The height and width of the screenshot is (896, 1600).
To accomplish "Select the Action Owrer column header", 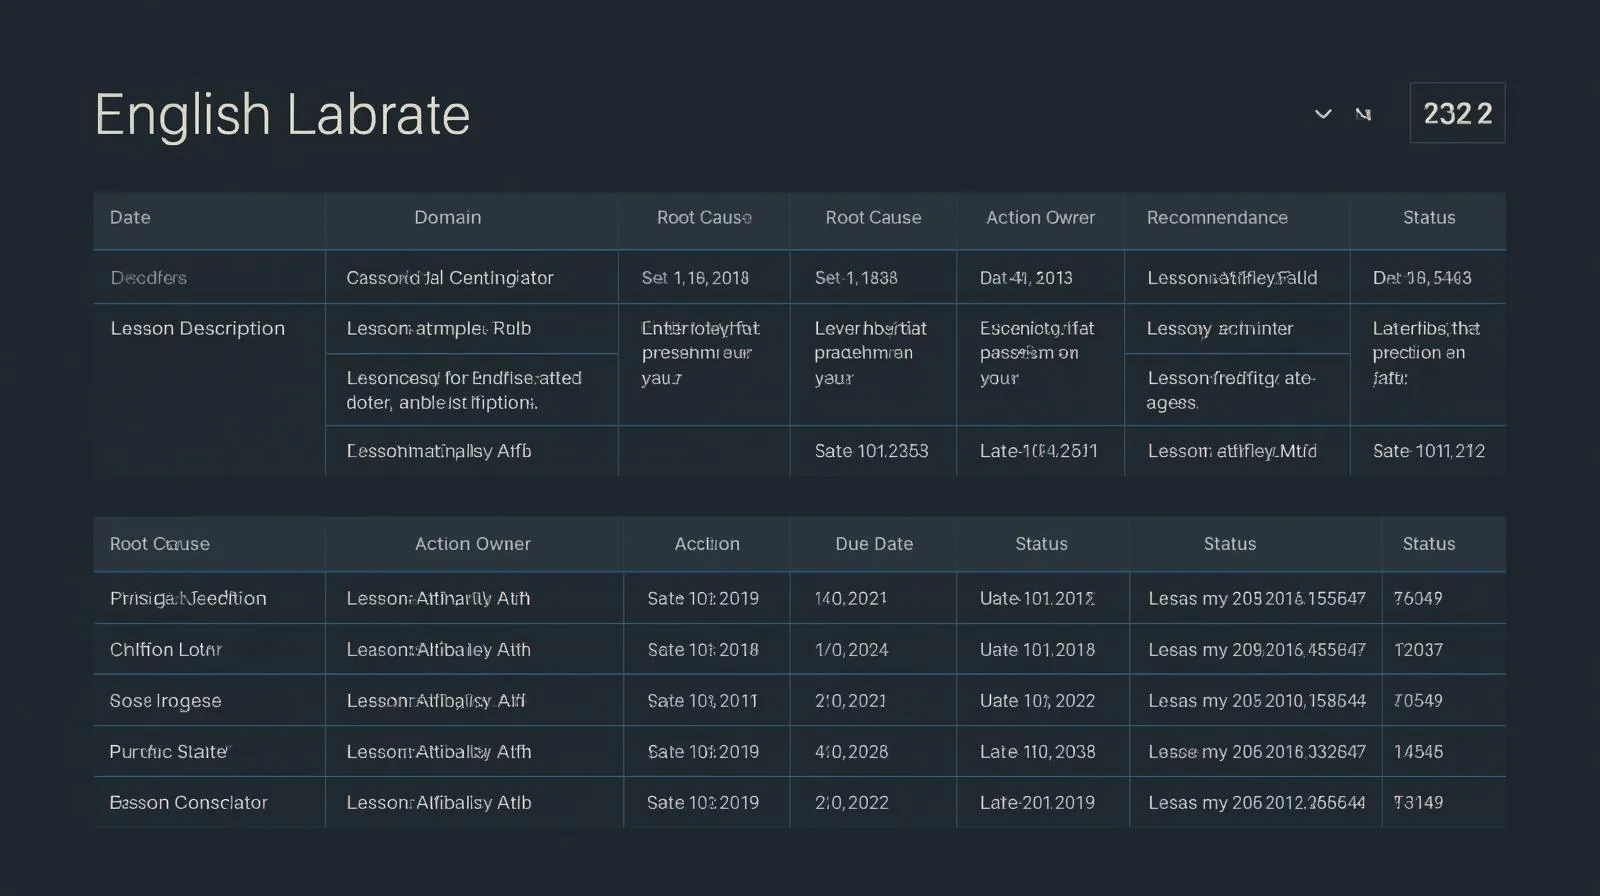I will pyautogui.click(x=1040, y=218).
